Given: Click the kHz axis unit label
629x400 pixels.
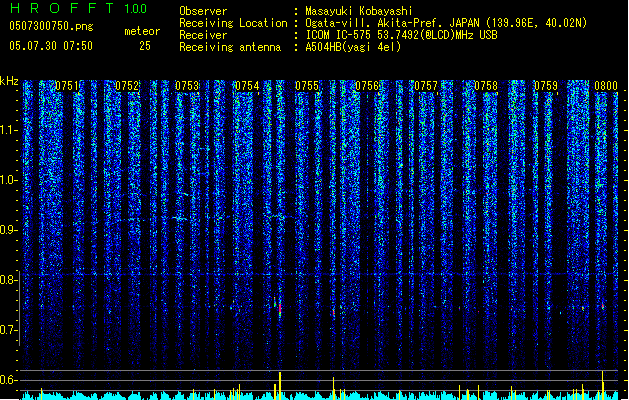Looking at the screenshot, I should [9, 81].
